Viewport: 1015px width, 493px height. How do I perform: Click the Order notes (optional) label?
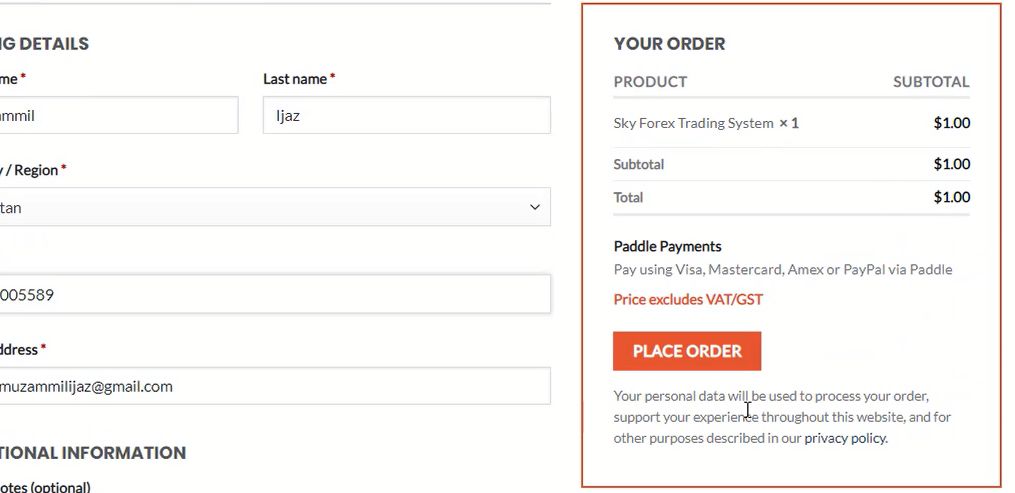pos(45,487)
